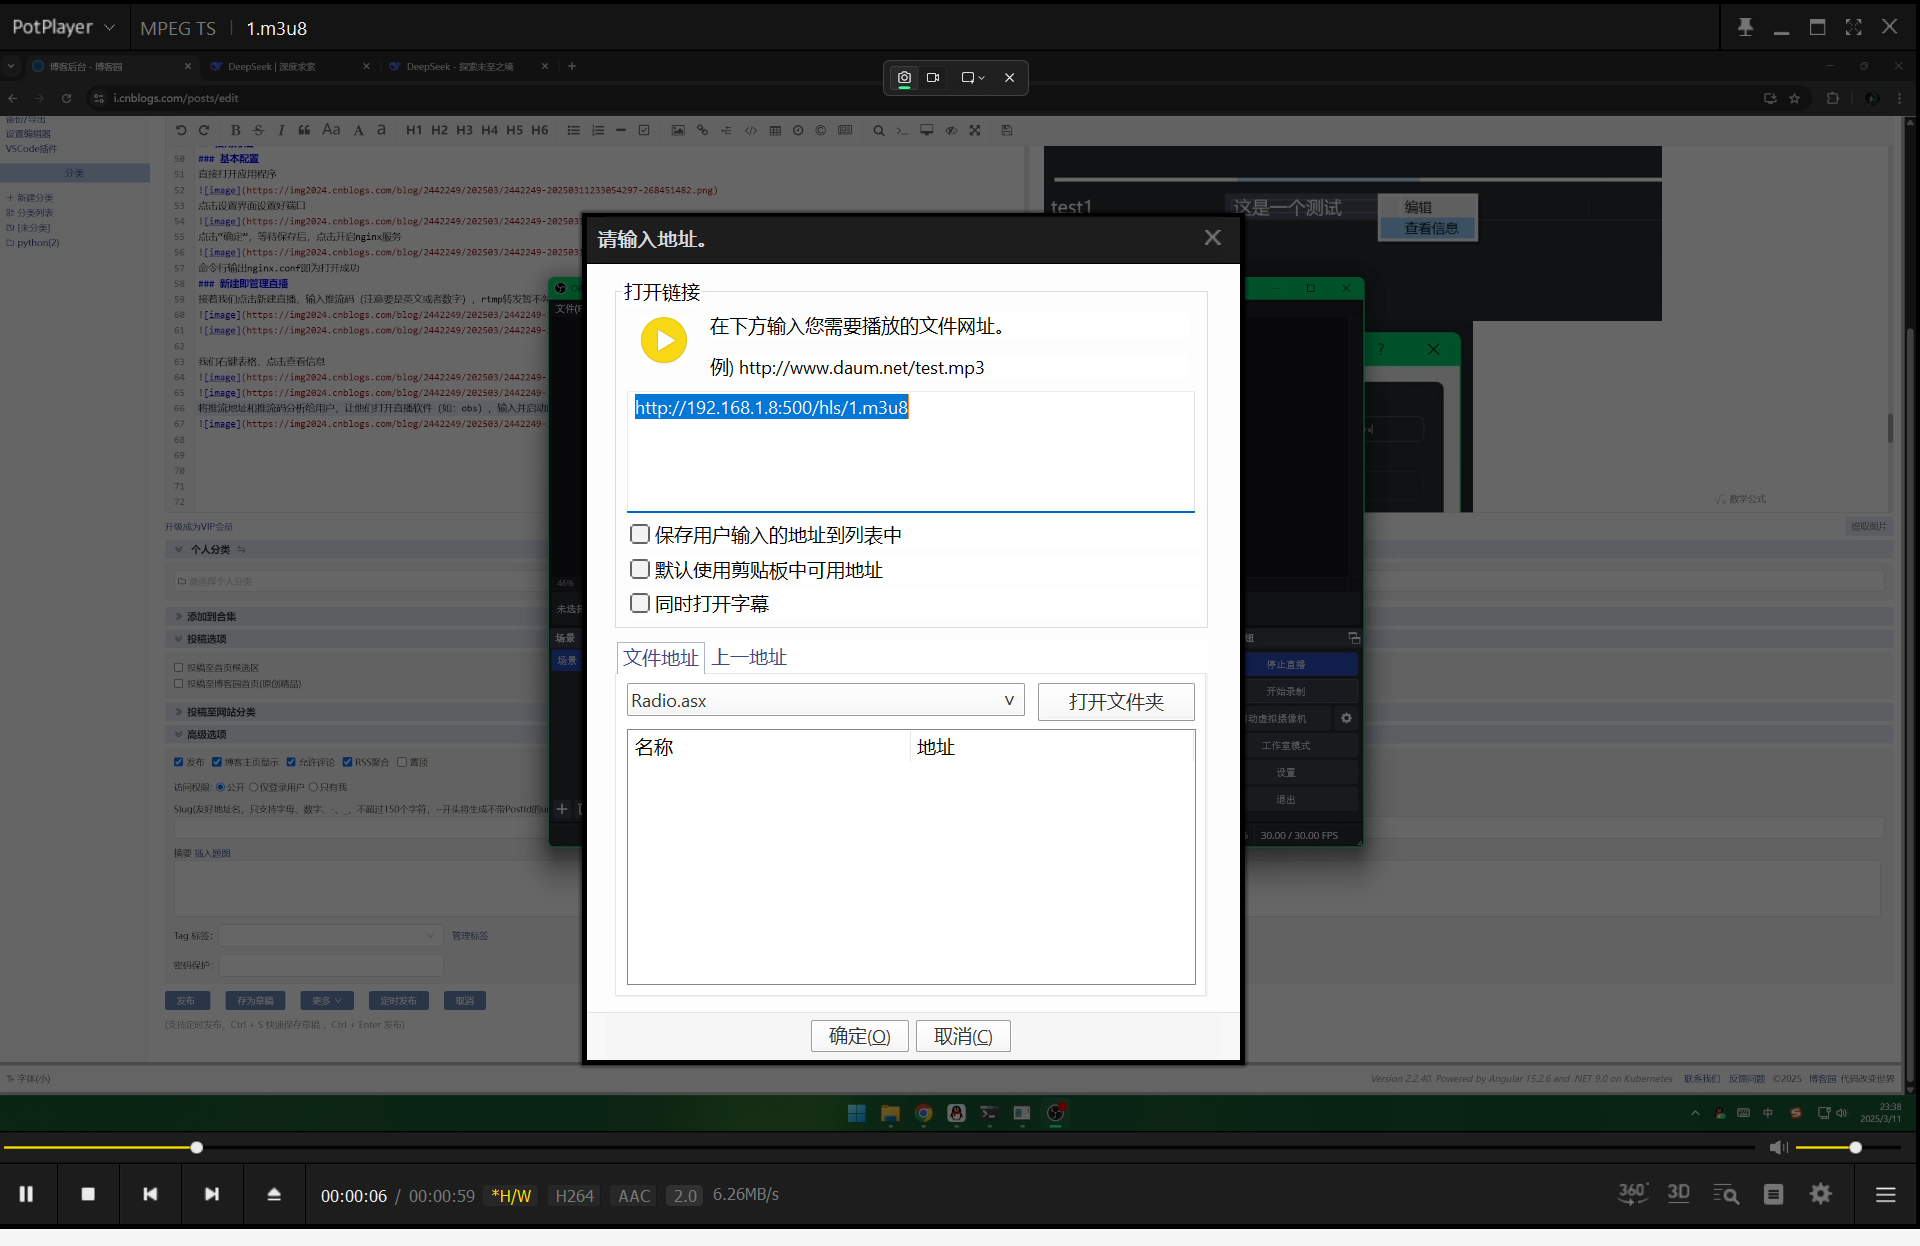This screenshot has width=1920, height=1246.
Task: Click the PotPlayer eject/open file icon
Action: (274, 1194)
